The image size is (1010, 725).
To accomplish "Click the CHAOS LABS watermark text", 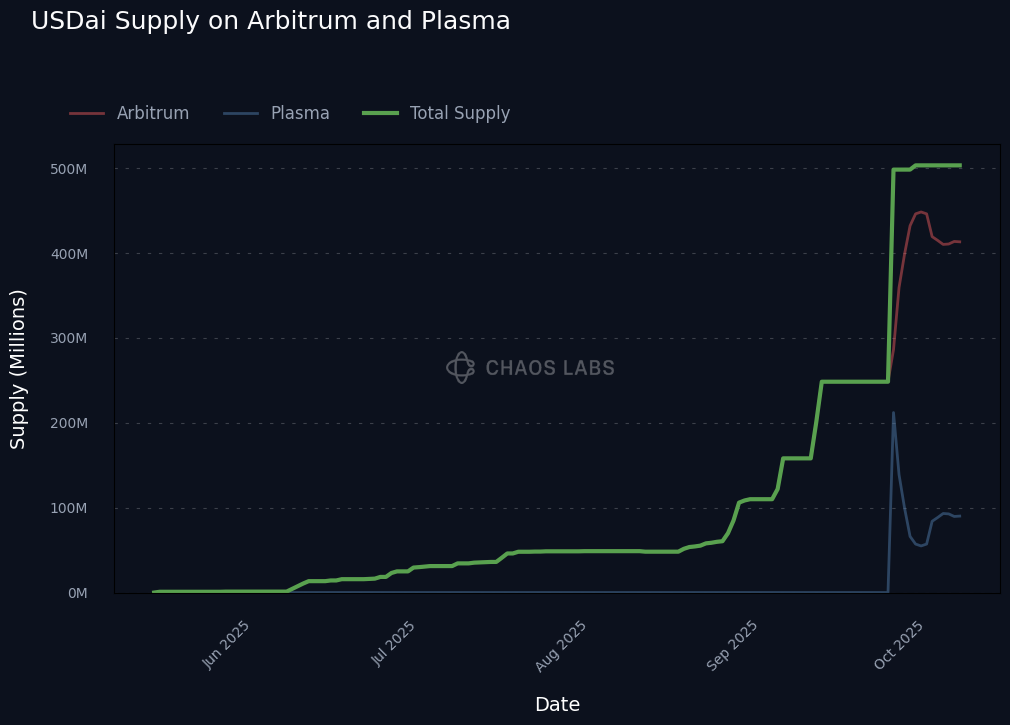I will pyautogui.click(x=550, y=369).
